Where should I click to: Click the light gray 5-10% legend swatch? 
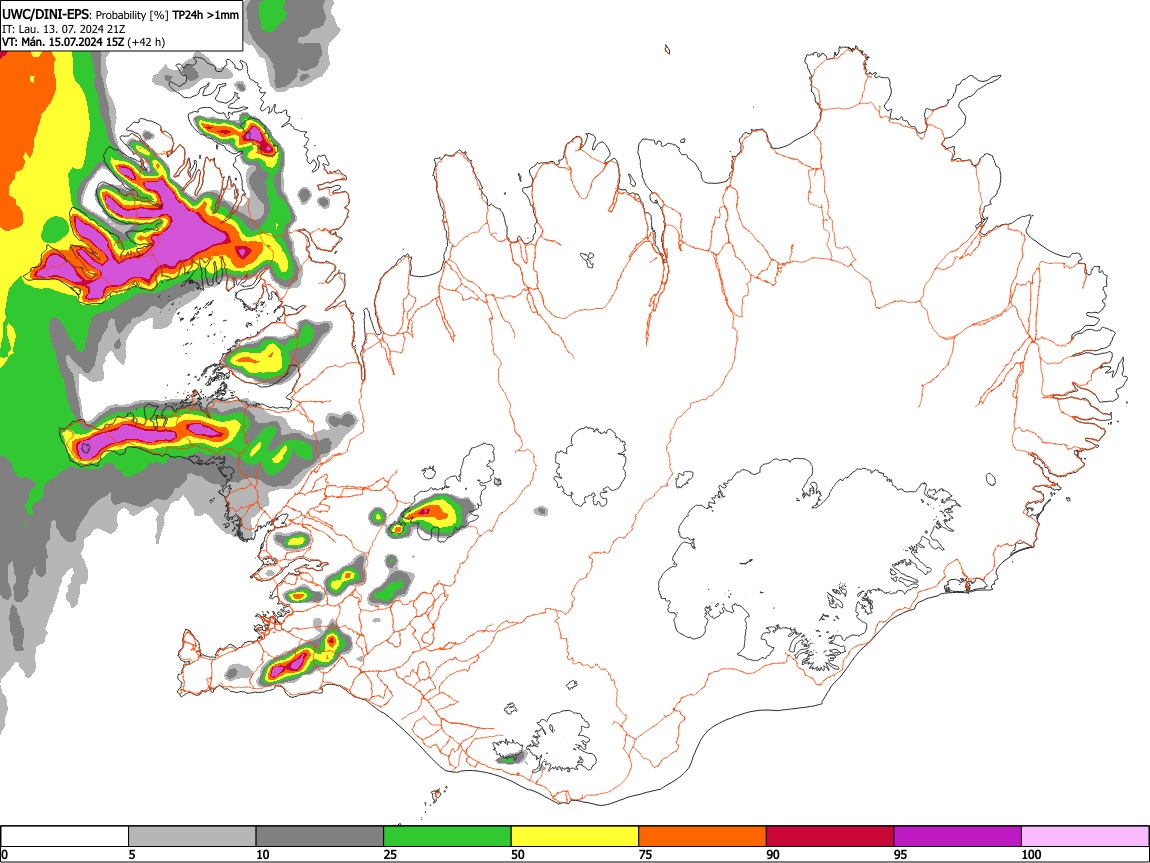[x=192, y=837]
